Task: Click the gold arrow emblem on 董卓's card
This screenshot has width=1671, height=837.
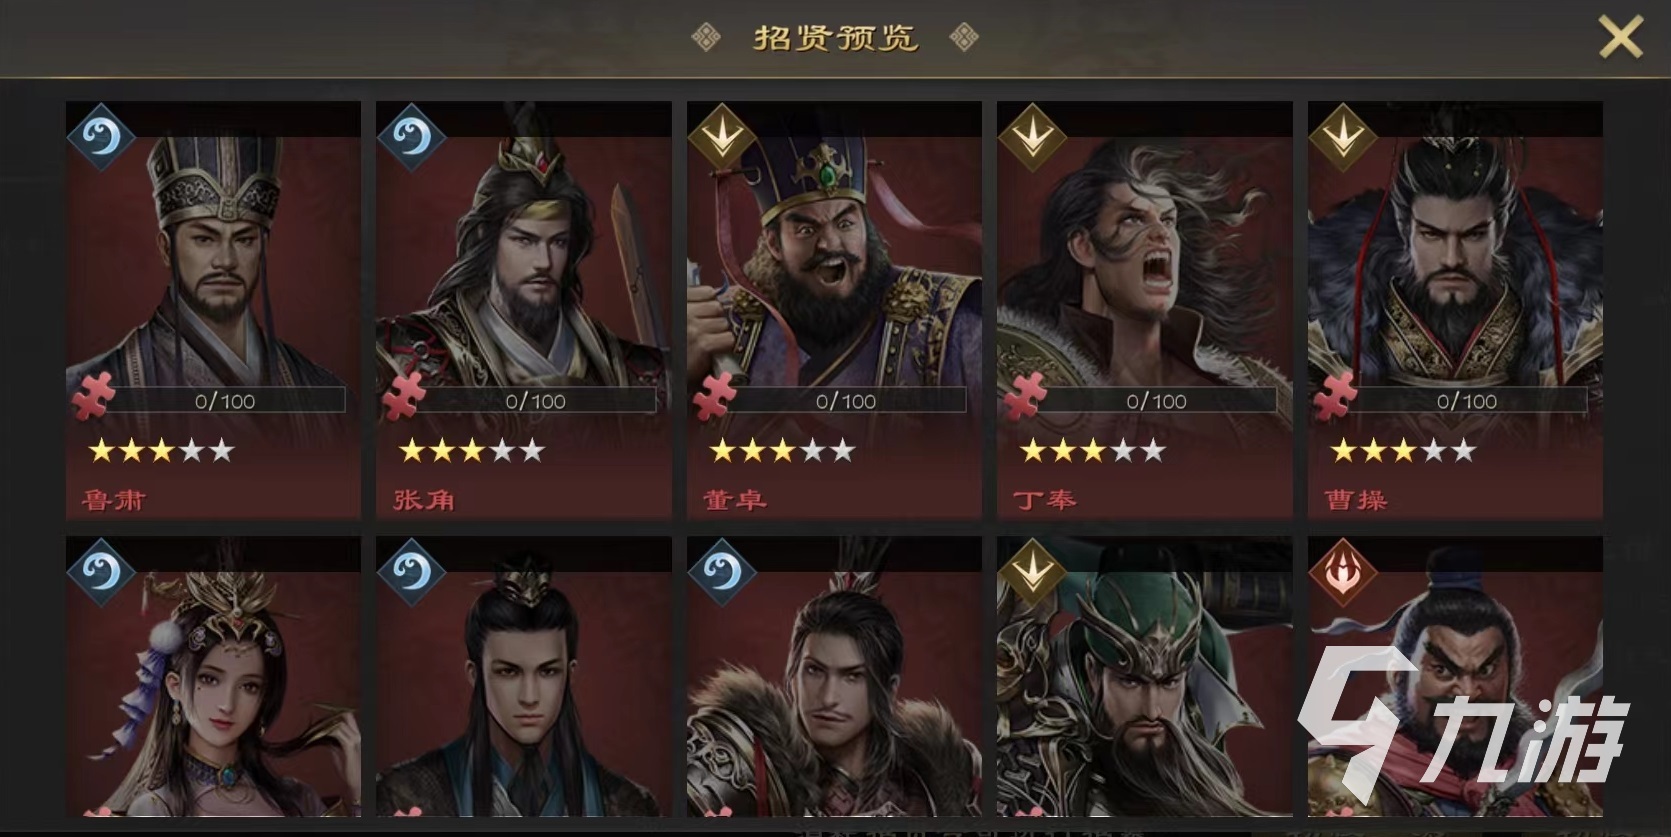Action: [x=721, y=135]
